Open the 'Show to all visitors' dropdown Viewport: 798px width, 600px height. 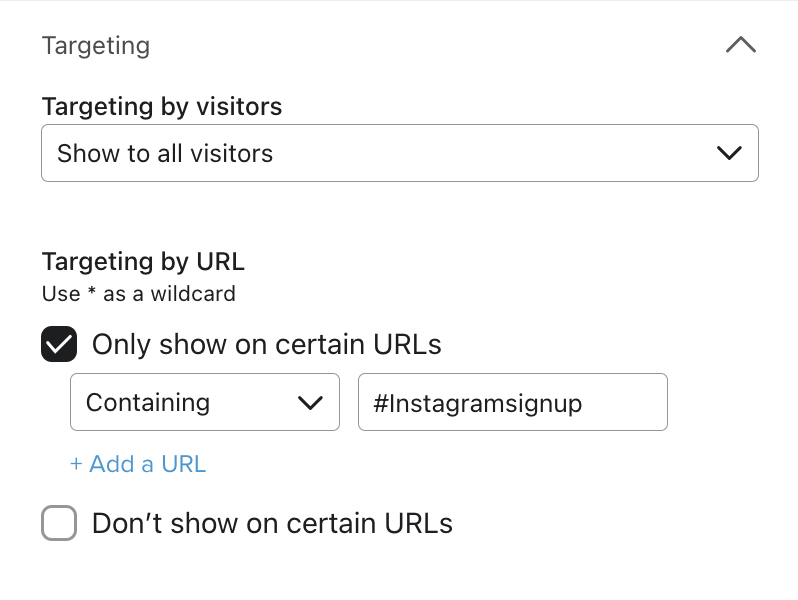point(399,153)
